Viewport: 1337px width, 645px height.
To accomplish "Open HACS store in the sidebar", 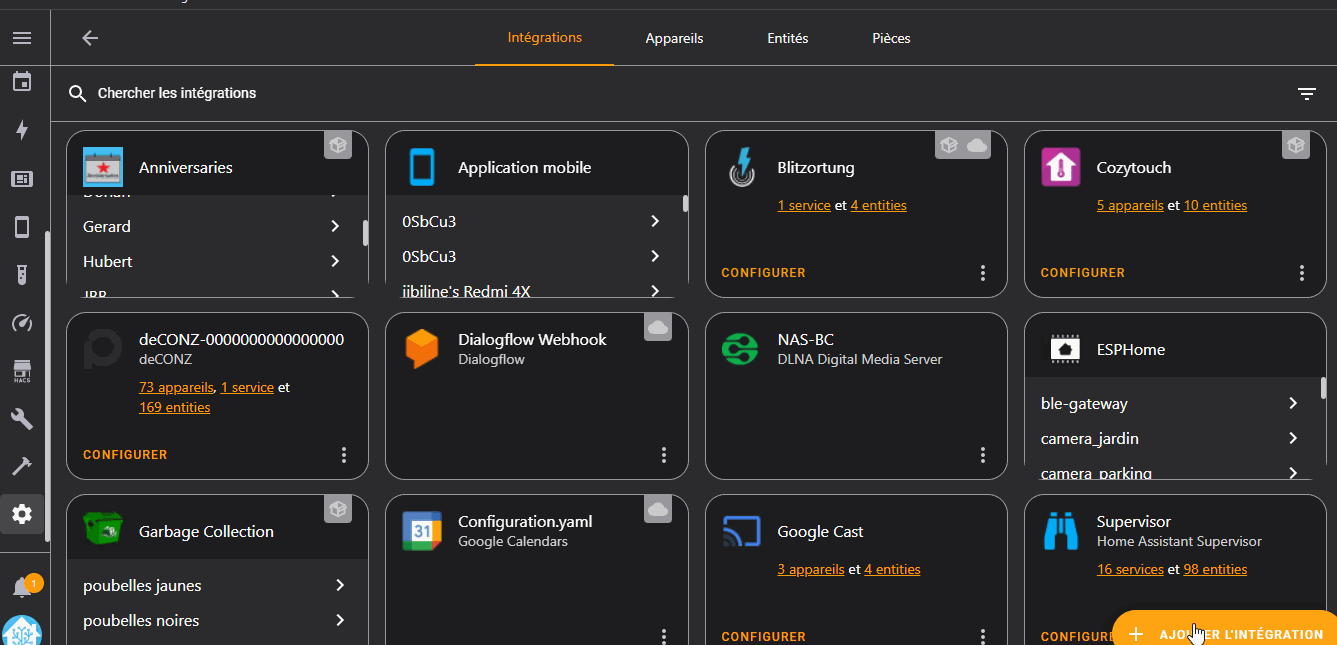I will tap(22, 371).
